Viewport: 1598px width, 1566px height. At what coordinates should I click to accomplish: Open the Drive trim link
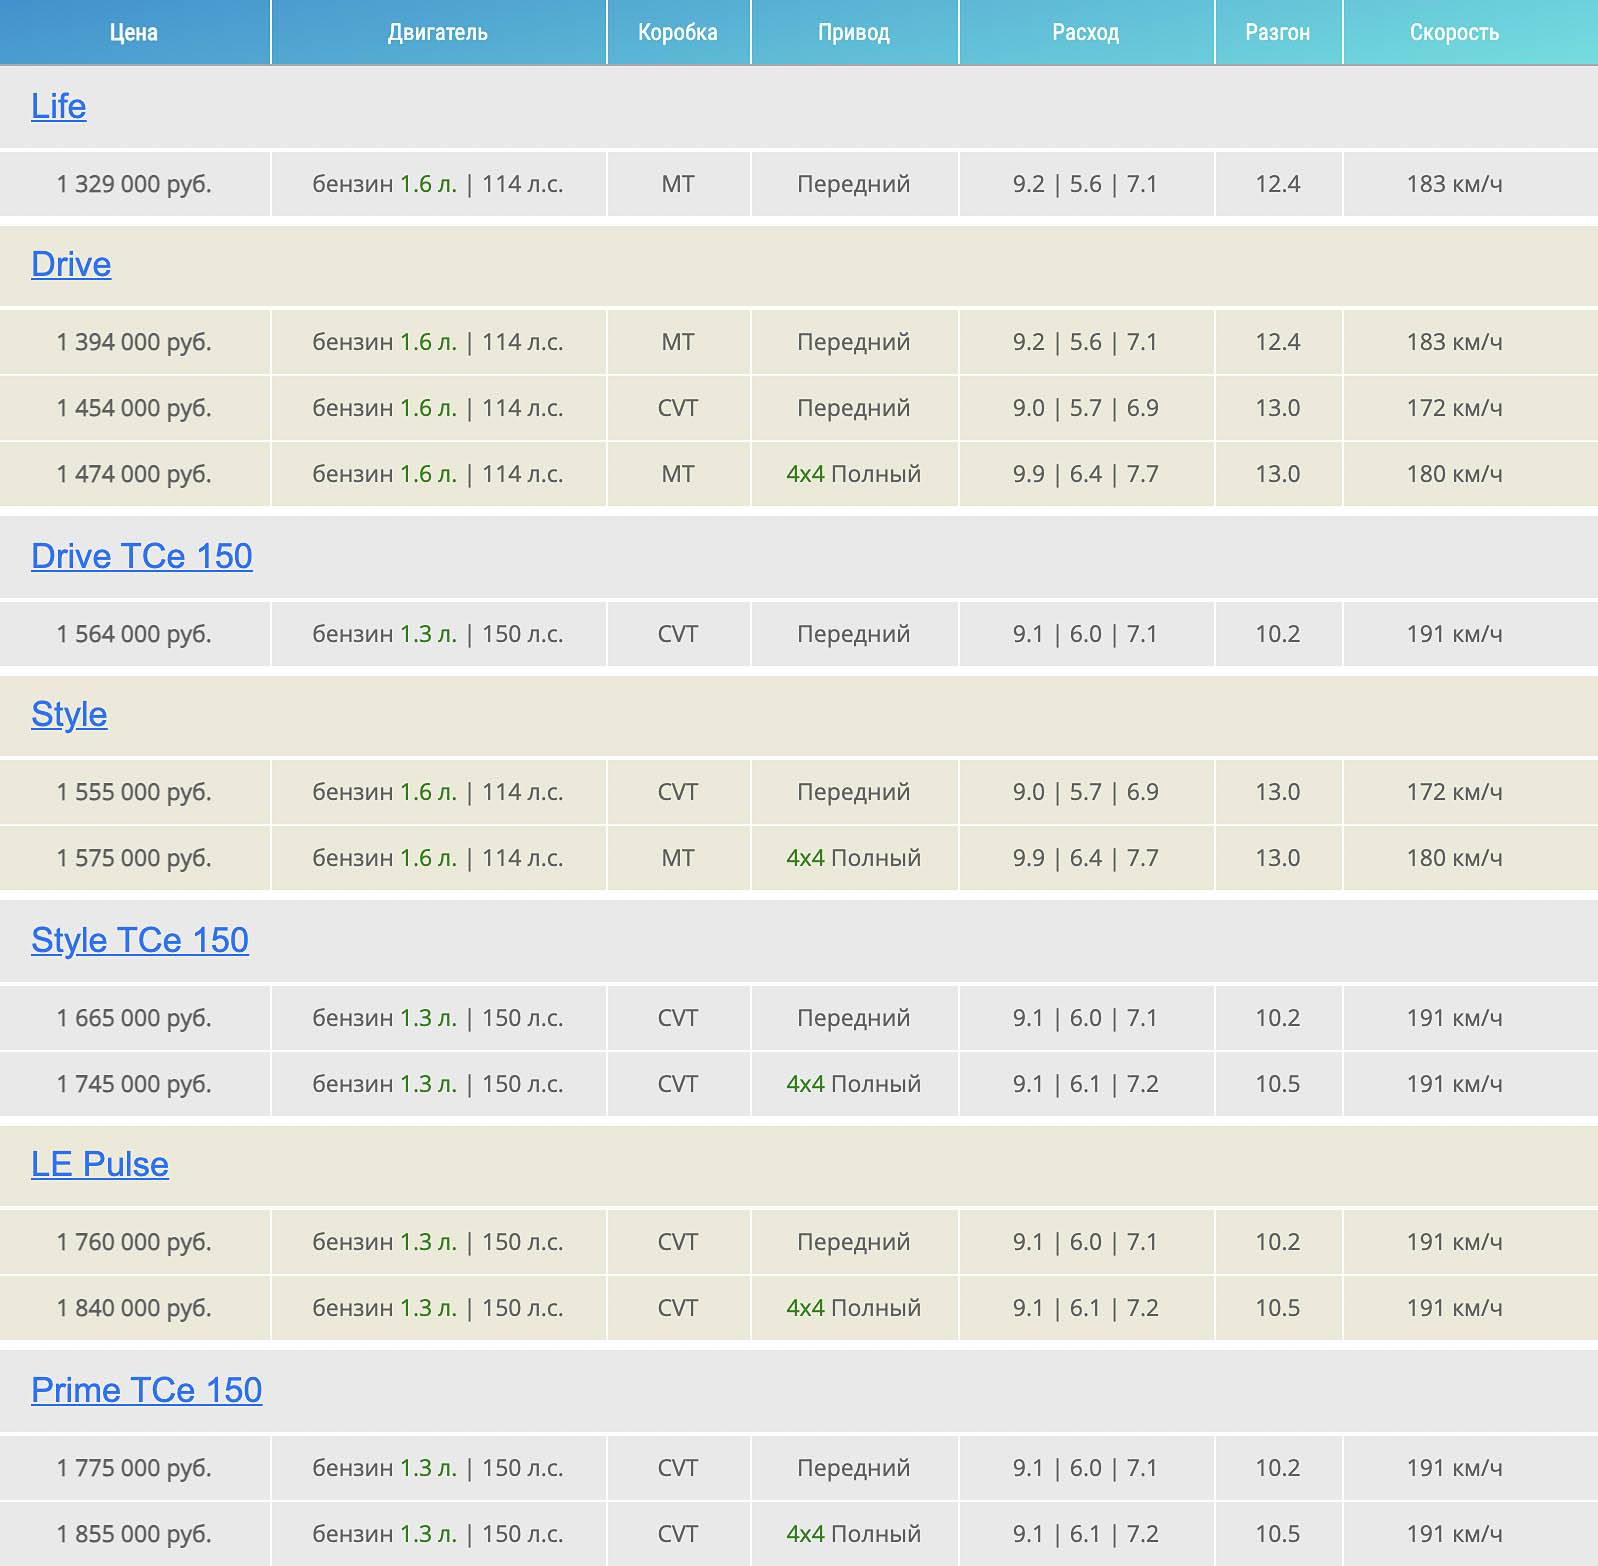tap(71, 264)
